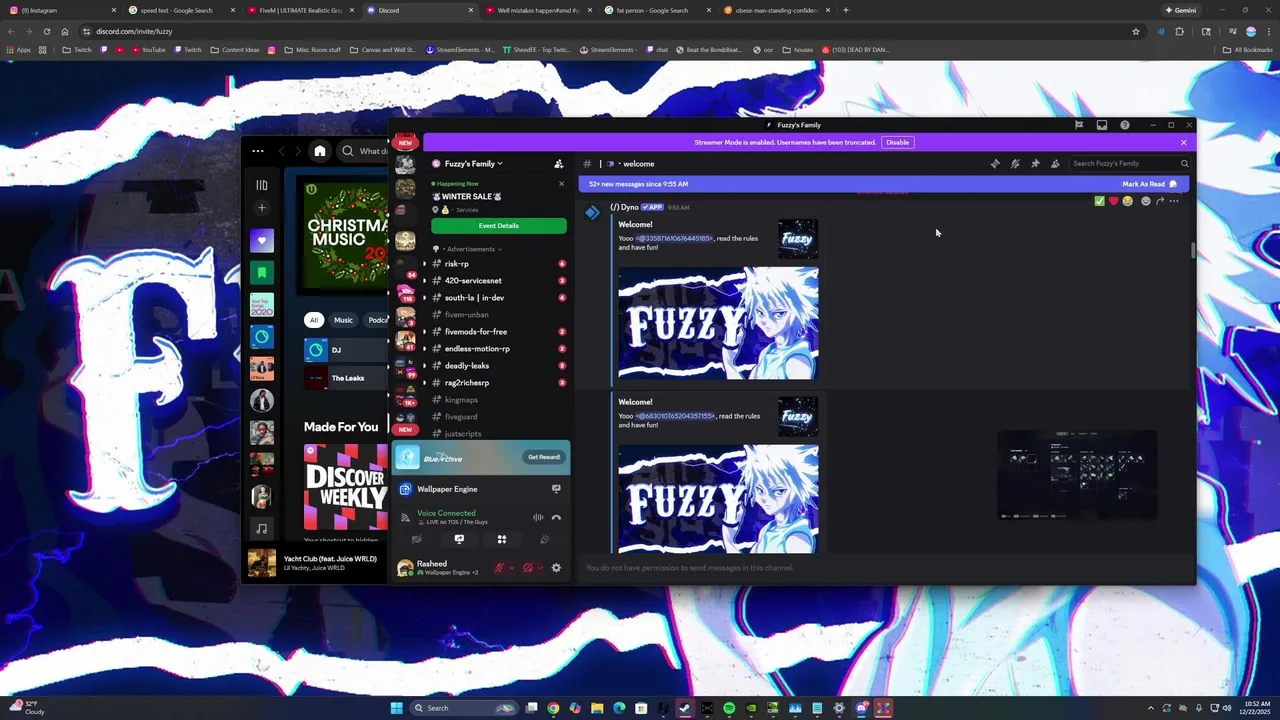Open Discord help question mark icon
1280x720 pixels.
tap(1125, 125)
